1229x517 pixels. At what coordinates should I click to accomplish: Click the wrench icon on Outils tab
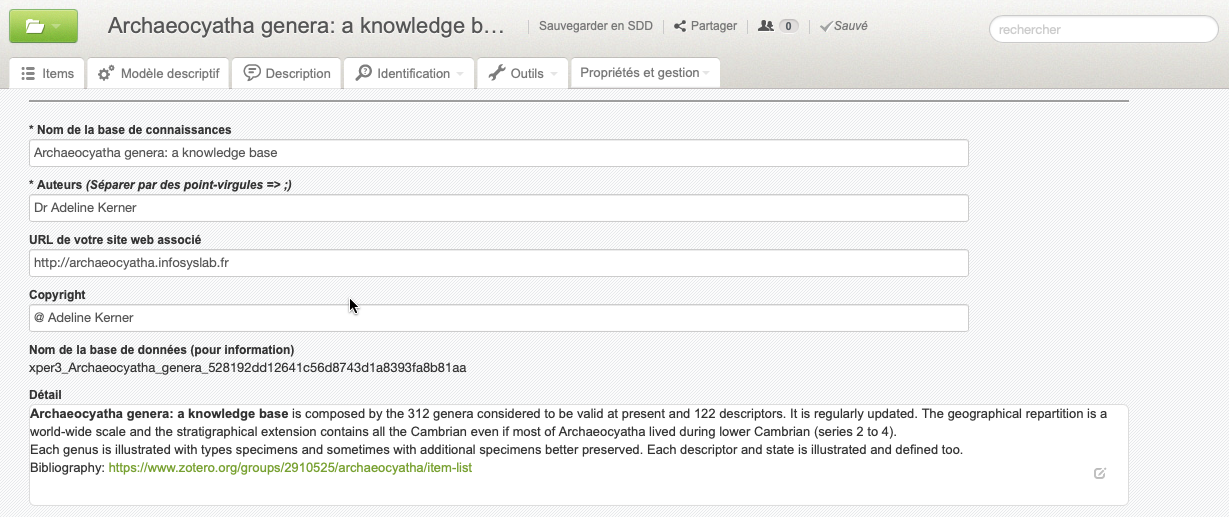(496, 73)
